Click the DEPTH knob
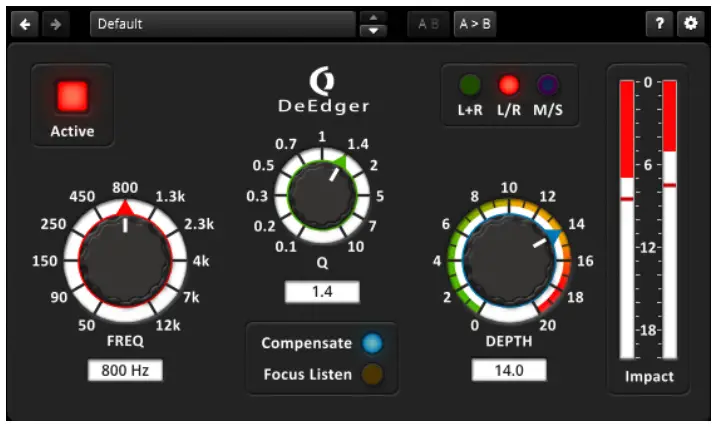Viewport: 723px width, 427px height. pyautogui.click(x=509, y=261)
